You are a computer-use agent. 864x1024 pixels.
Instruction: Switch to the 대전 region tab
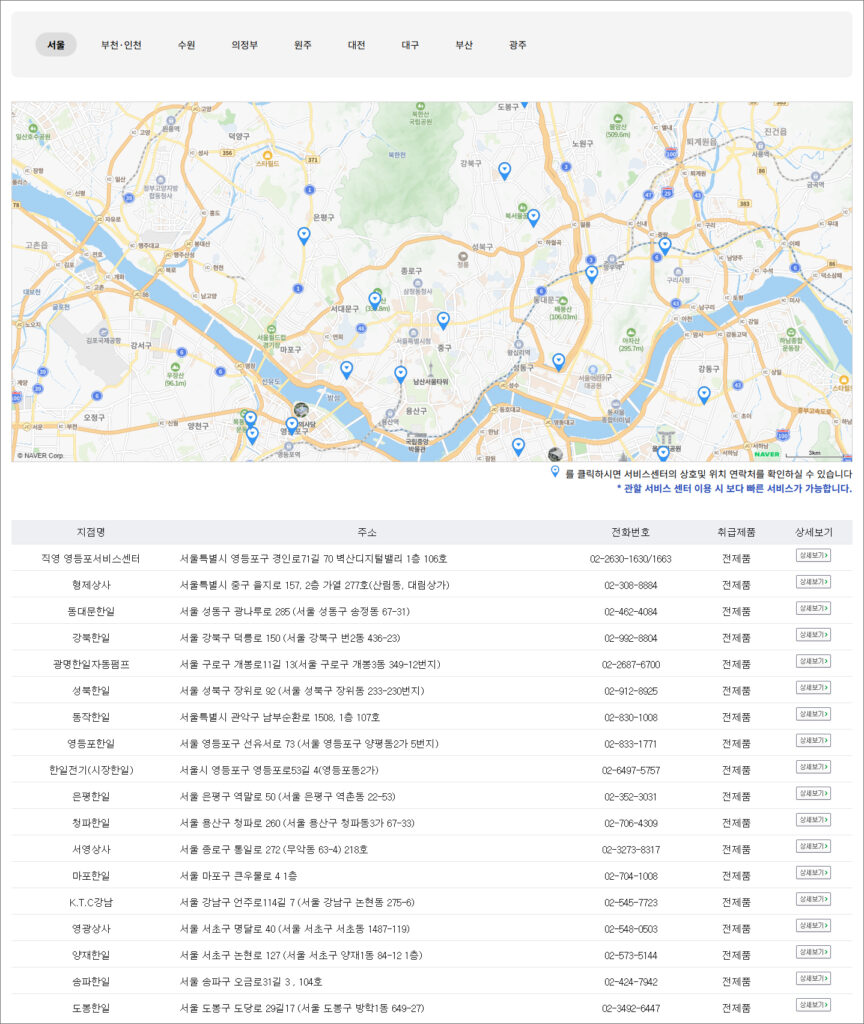click(356, 45)
